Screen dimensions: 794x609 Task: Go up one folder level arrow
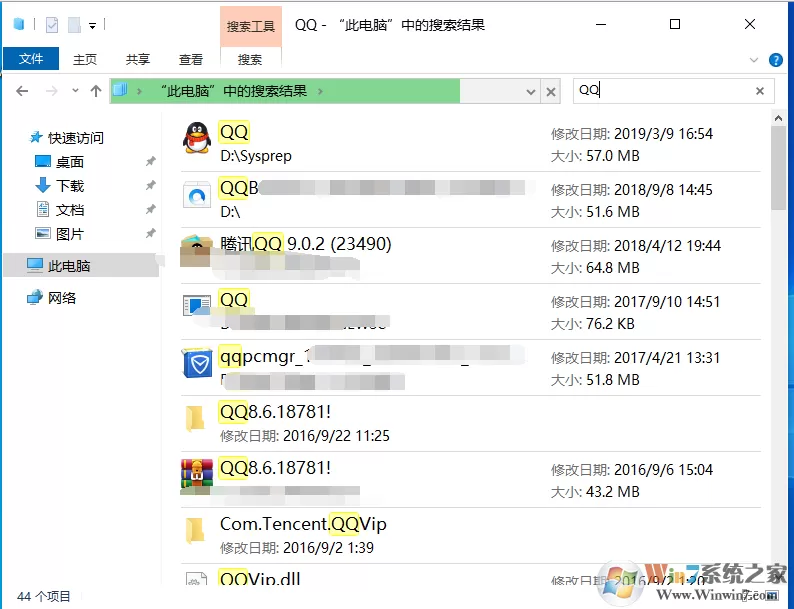[x=96, y=91]
